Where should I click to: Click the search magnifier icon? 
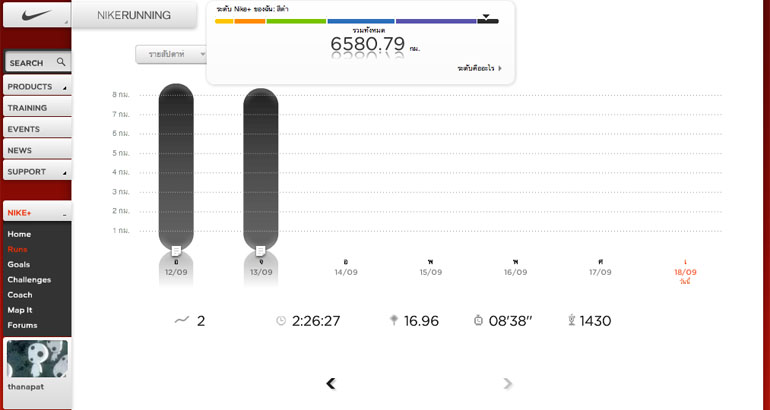coord(61,62)
